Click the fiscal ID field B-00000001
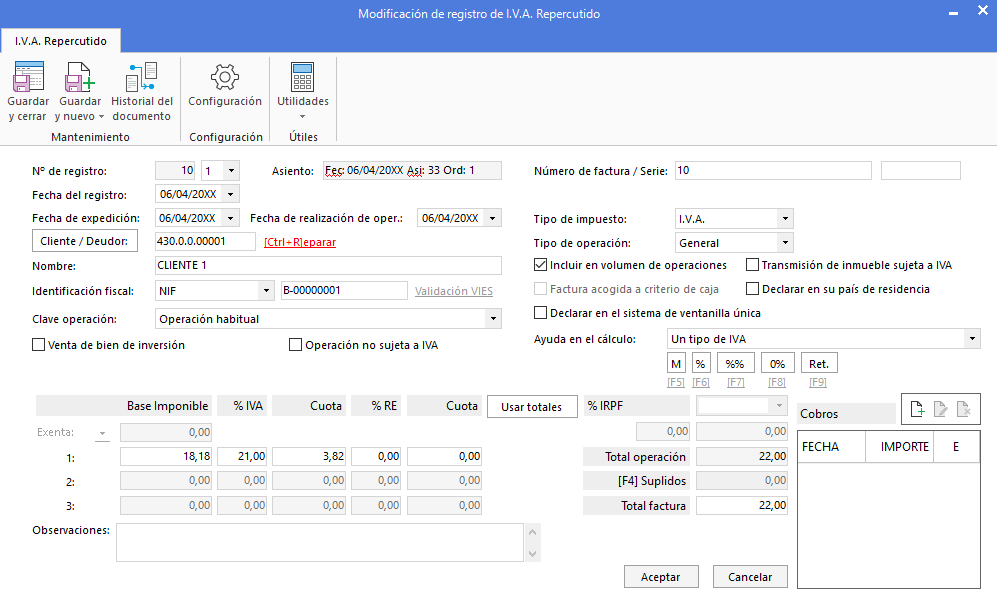Image resolution: width=997 pixels, height=603 pixels. click(344, 291)
